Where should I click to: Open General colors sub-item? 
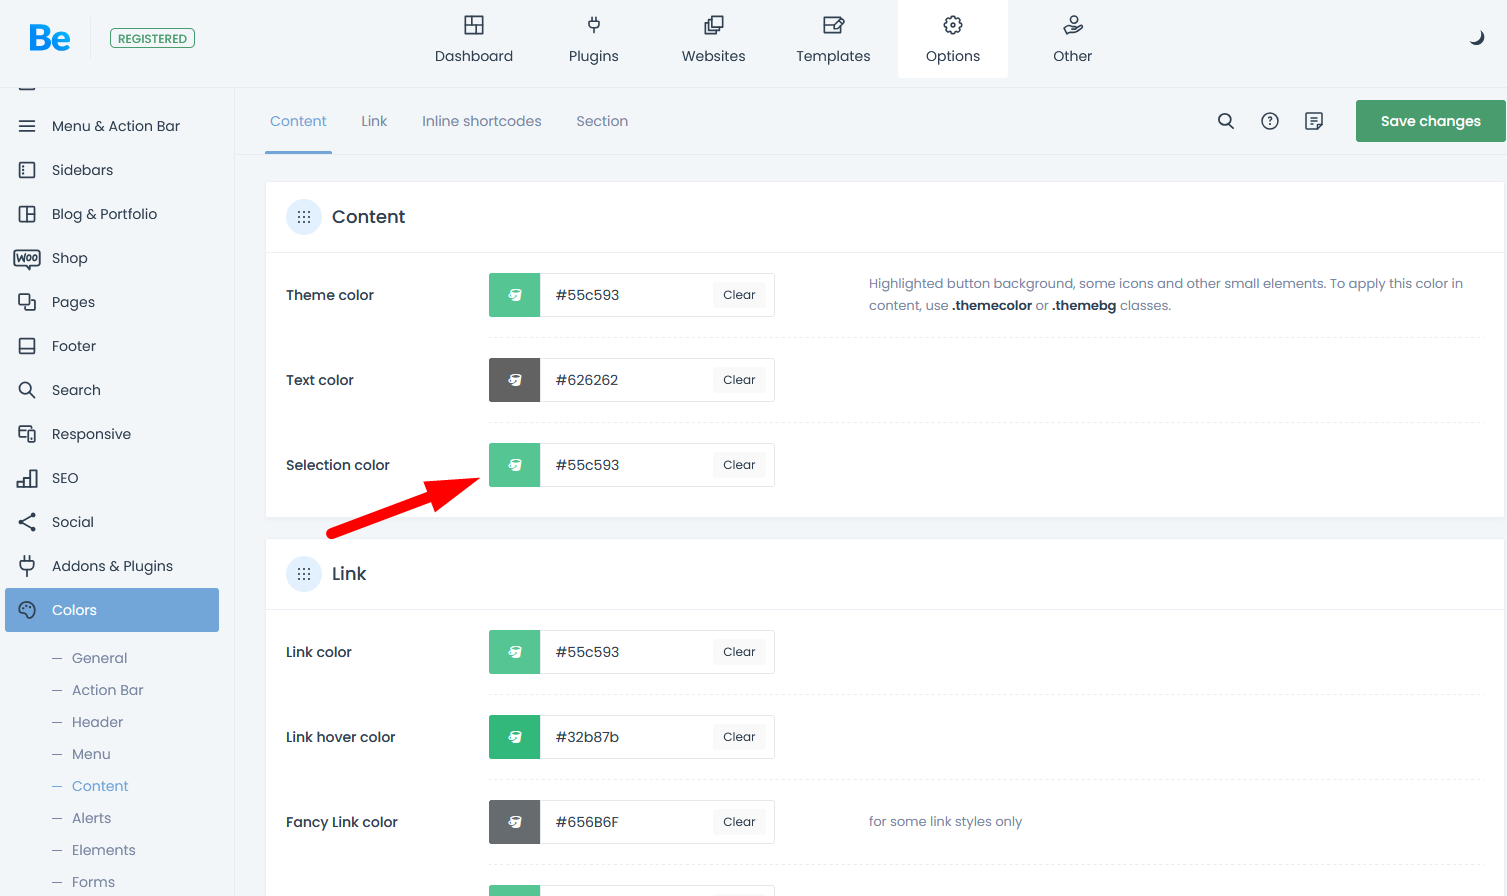pyautogui.click(x=99, y=658)
